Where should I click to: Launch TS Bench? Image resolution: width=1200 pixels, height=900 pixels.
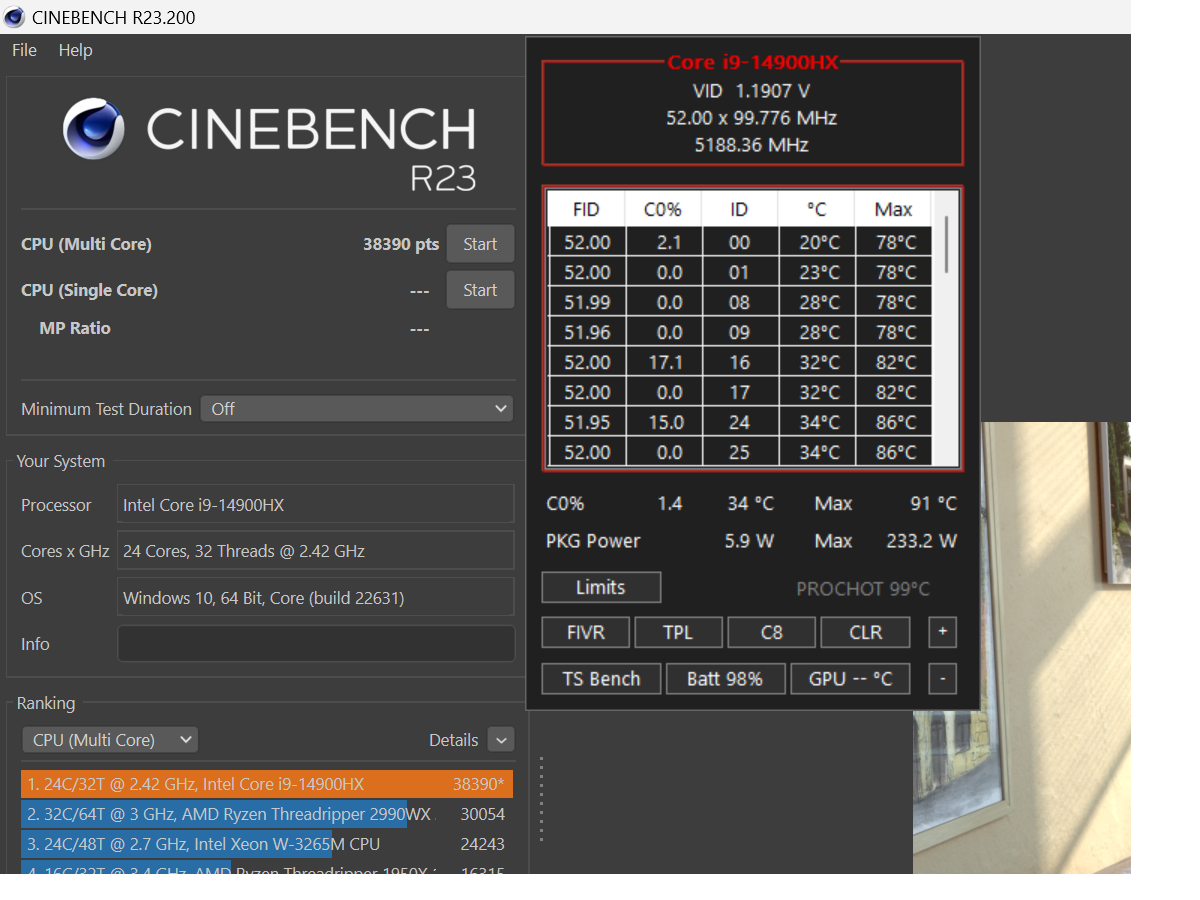pos(601,679)
